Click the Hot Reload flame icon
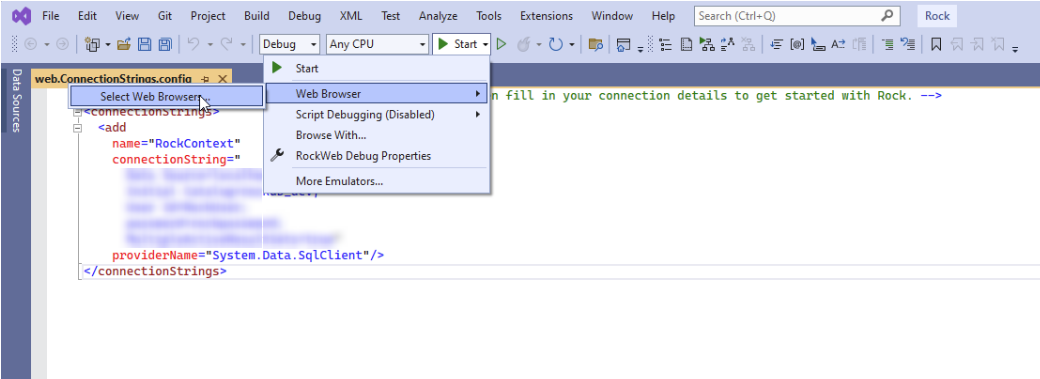This screenshot has width=1040, height=379. pyautogui.click(x=523, y=44)
